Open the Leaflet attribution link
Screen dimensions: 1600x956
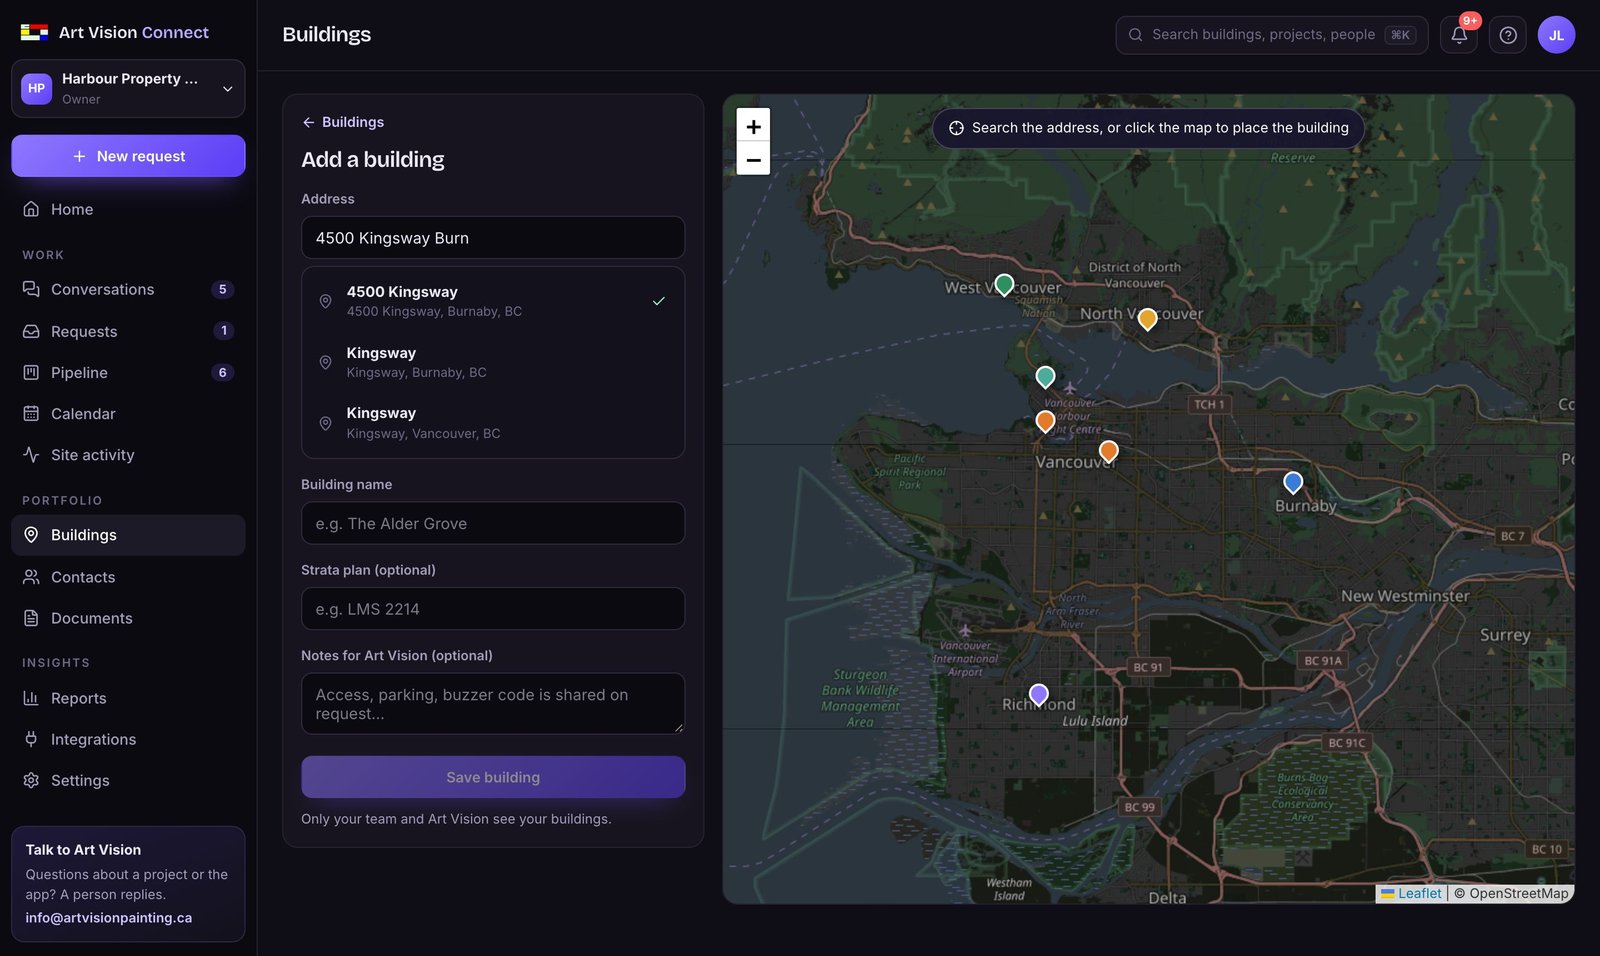1411,894
